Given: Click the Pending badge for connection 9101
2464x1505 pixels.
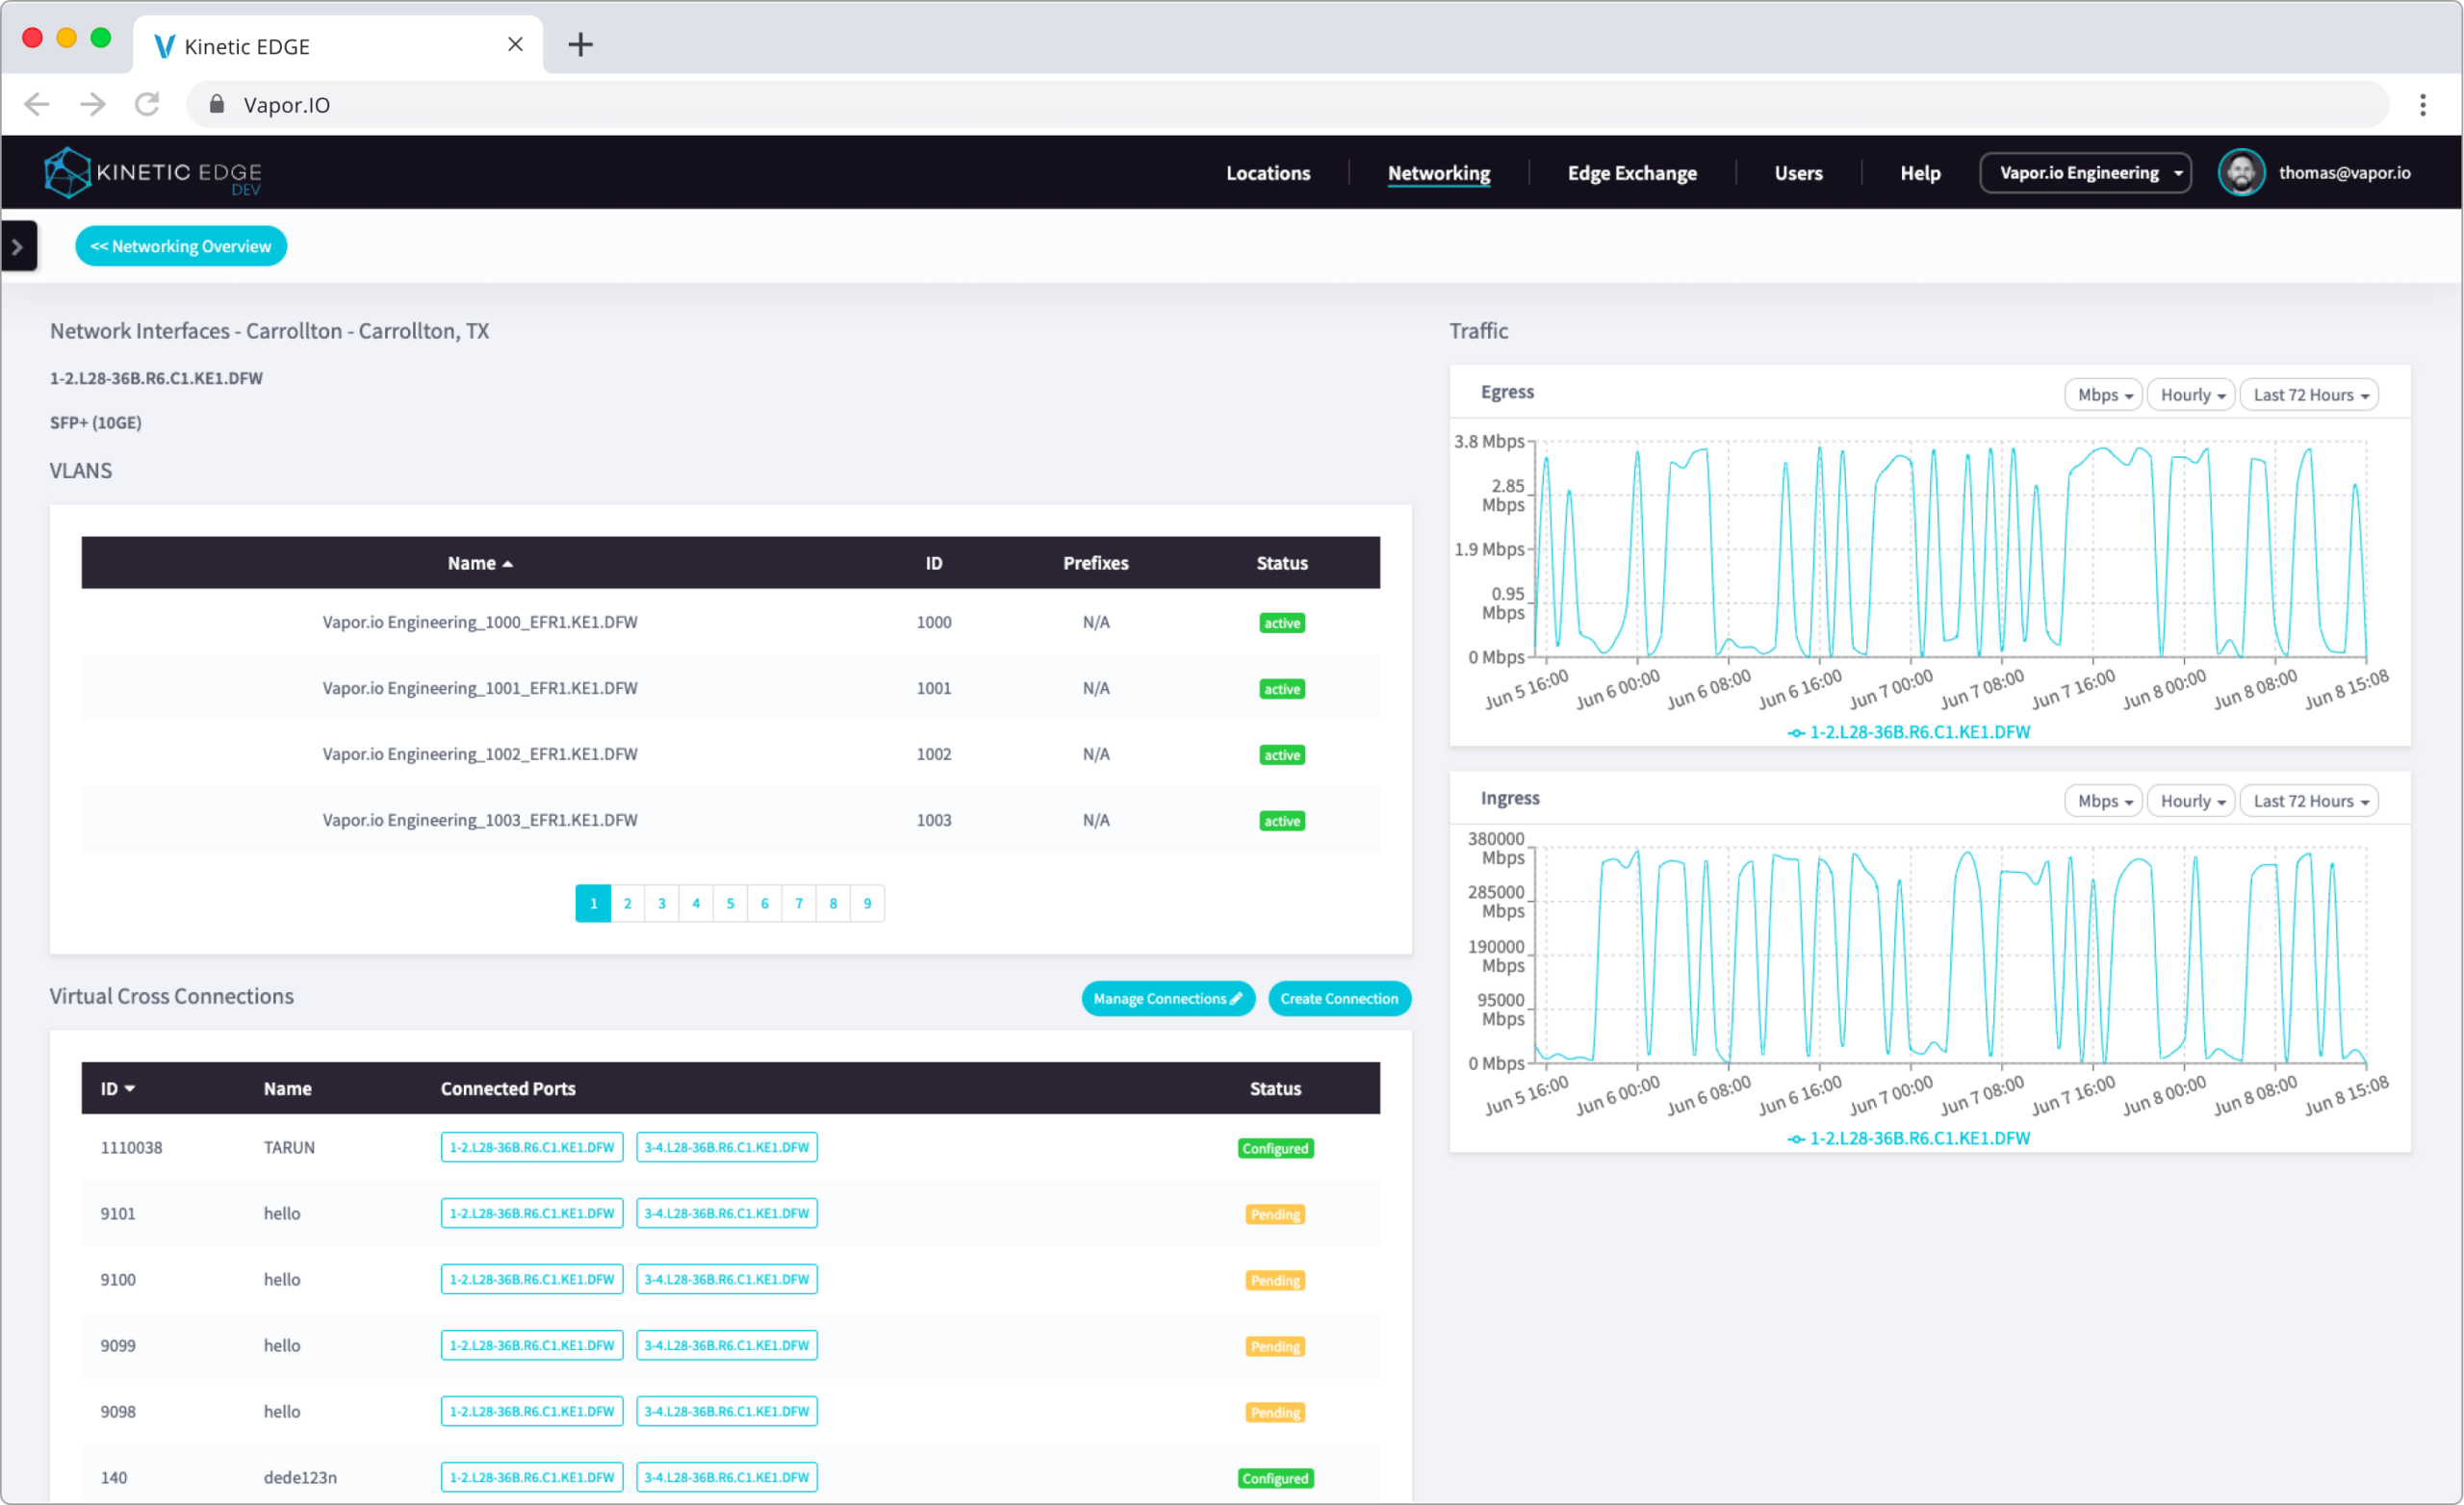Looking at the screenshot, I should [1275, 1215].
